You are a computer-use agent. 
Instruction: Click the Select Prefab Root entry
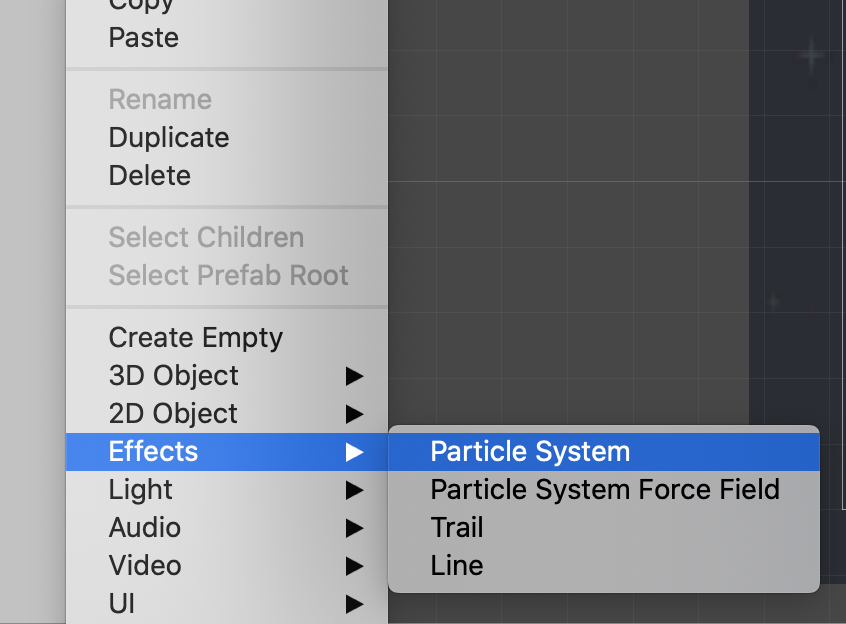(228, 276)
